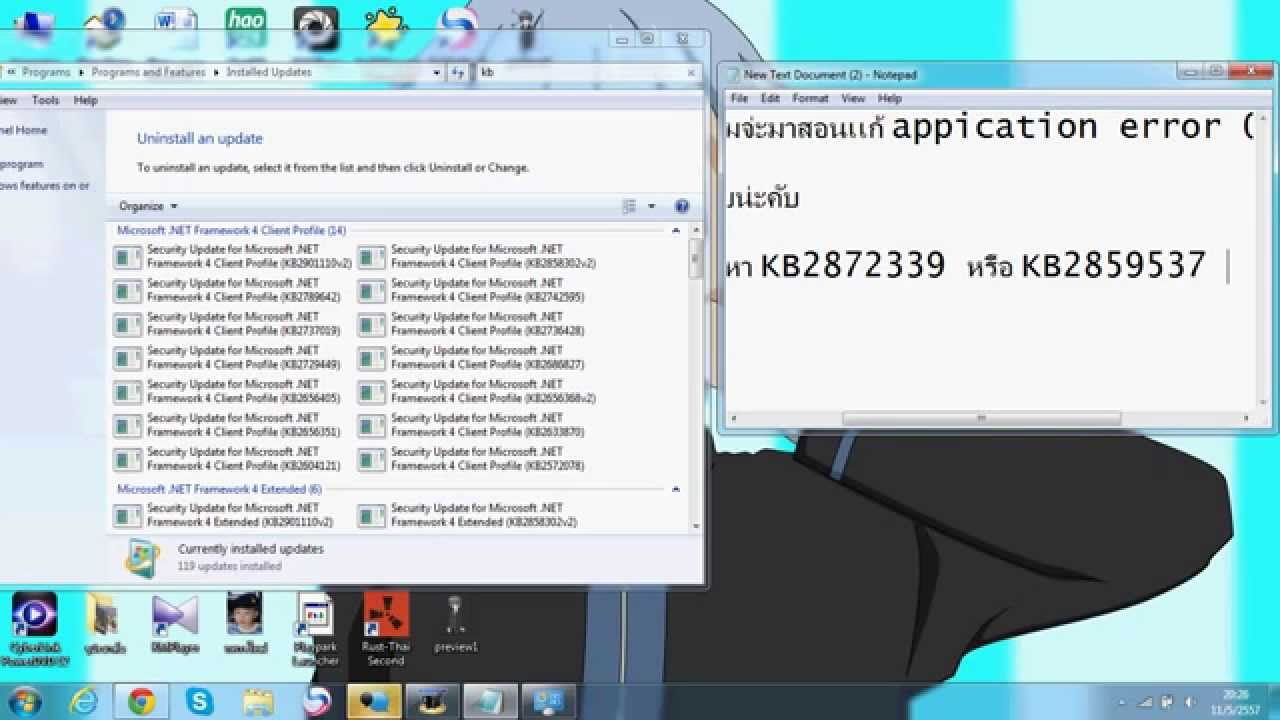Click the Notepad horizontal scrollbar thumb
This screenshot has height=720, width=1280.
(x=981, y=418)
